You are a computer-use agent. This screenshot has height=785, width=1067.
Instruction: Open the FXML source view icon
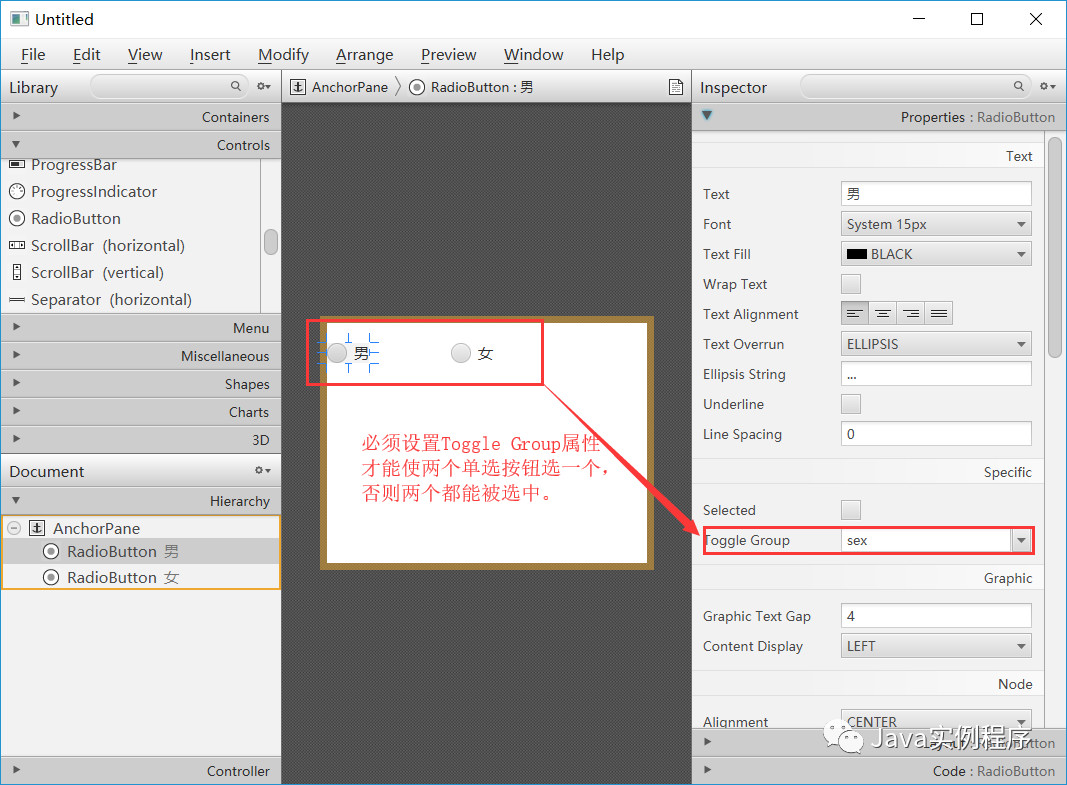coord(676,86)
